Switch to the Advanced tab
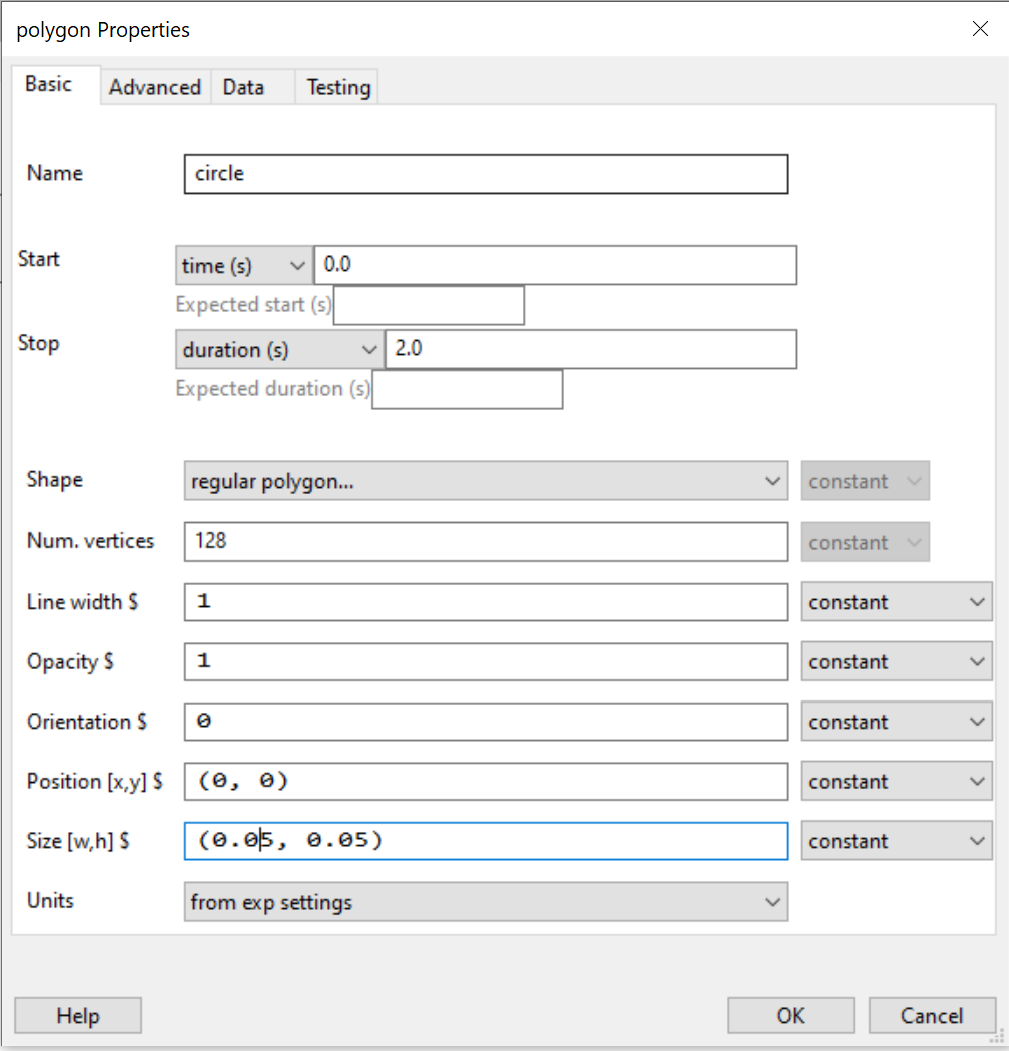 pyautogui.click(x=155, y=87)
